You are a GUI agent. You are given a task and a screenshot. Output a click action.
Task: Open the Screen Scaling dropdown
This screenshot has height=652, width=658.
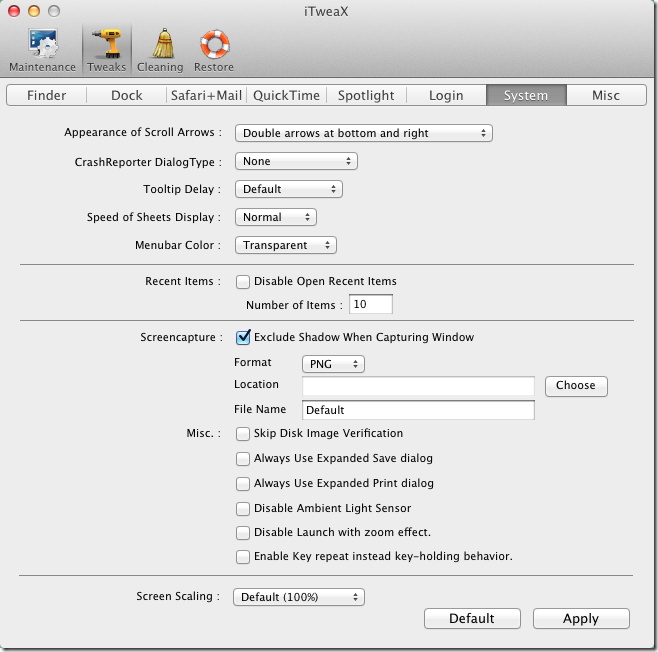tap(299, 597)
